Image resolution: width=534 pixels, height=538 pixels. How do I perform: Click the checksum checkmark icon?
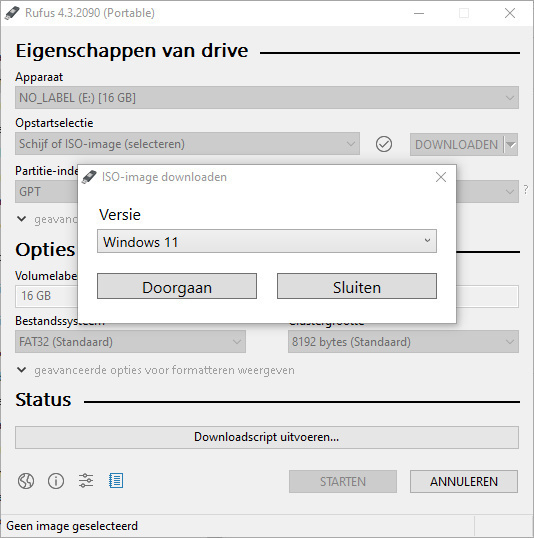coord(384,144)
